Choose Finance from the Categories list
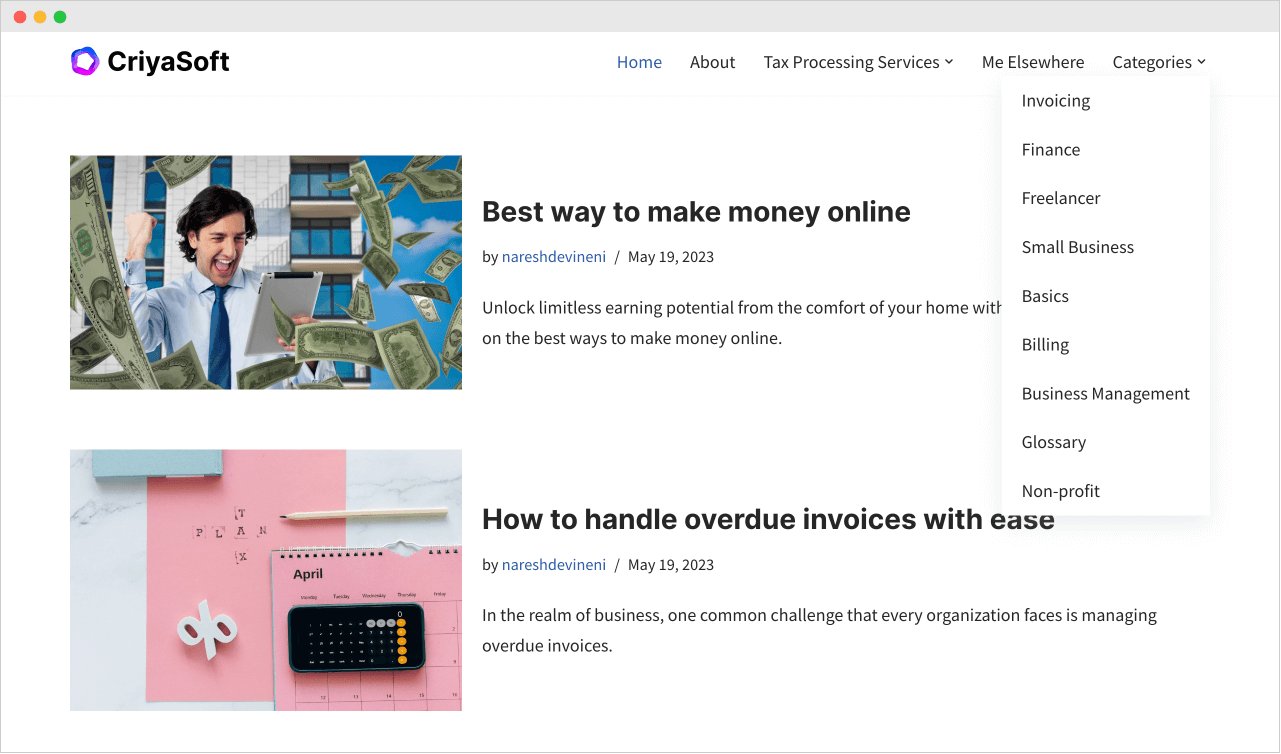1281x754 pixels. (x=1050, y=150)
